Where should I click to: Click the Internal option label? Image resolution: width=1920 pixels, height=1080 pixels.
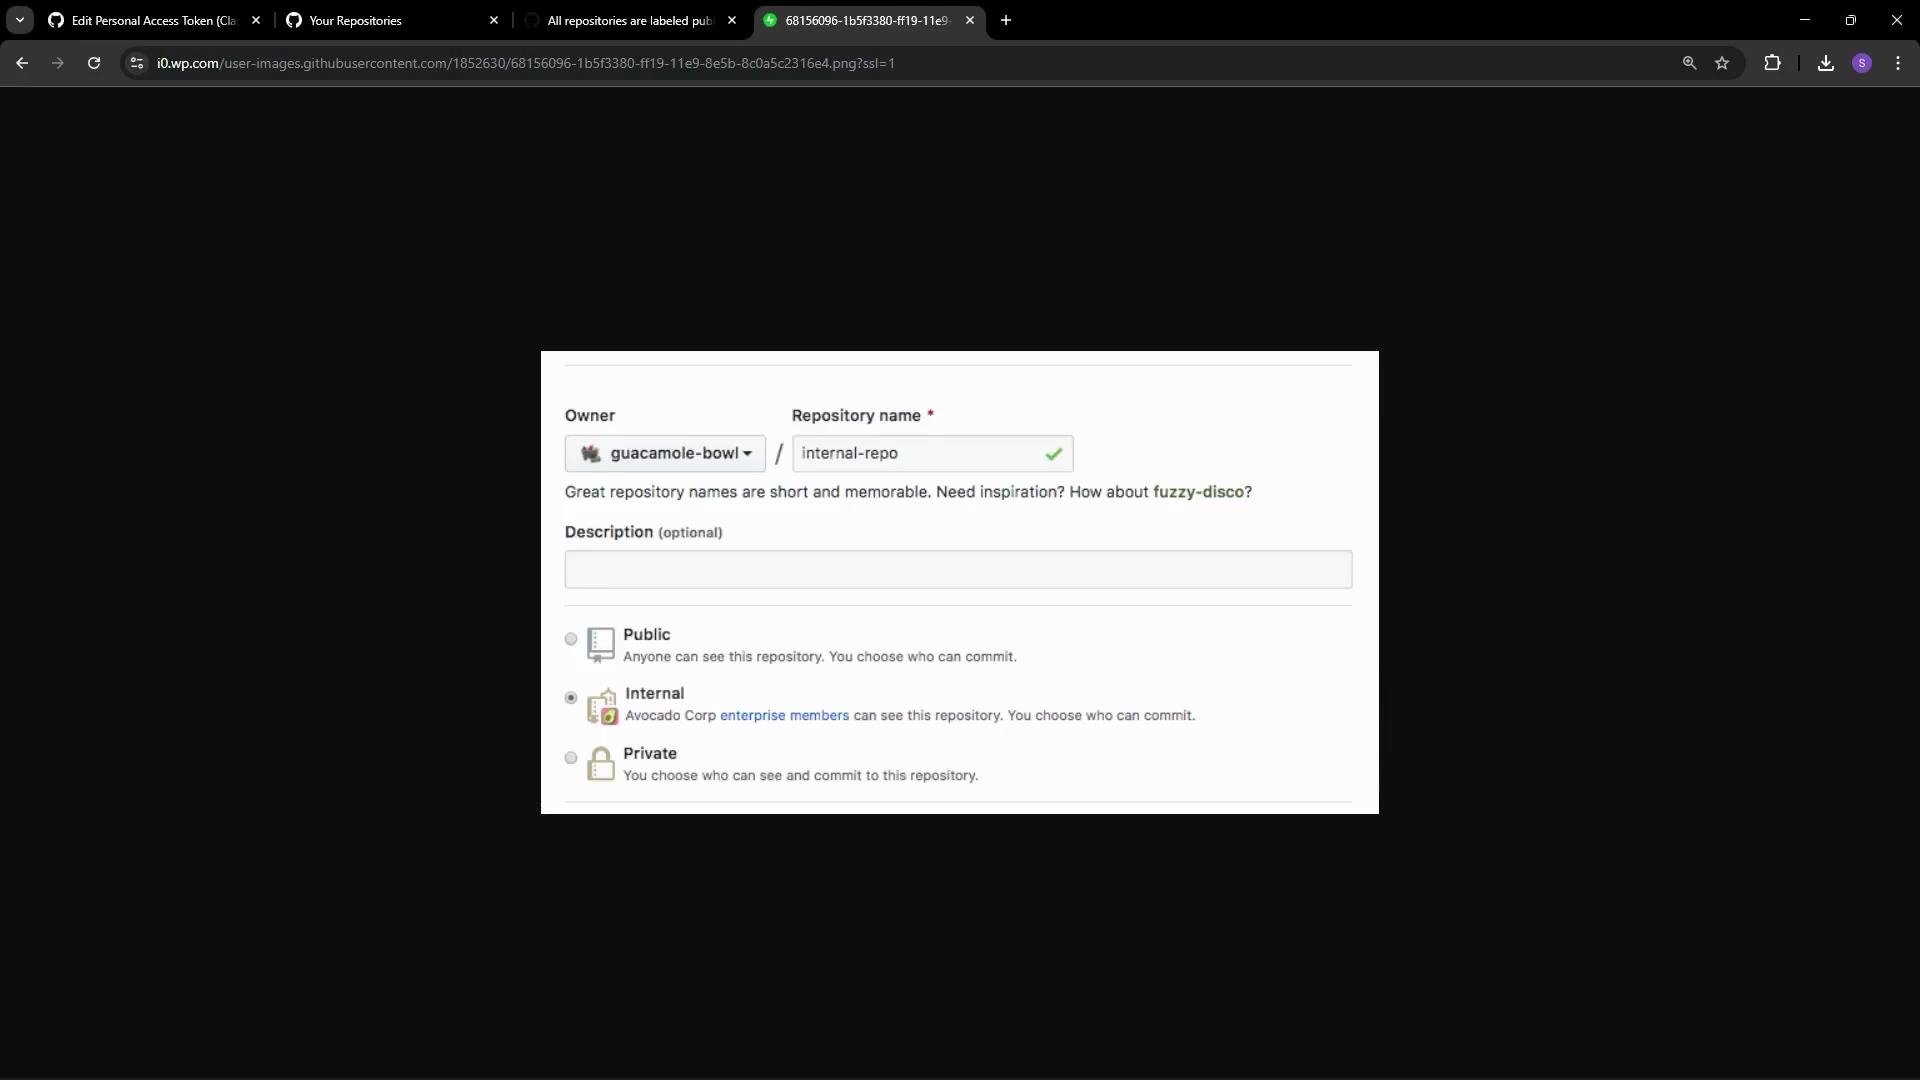654,694
